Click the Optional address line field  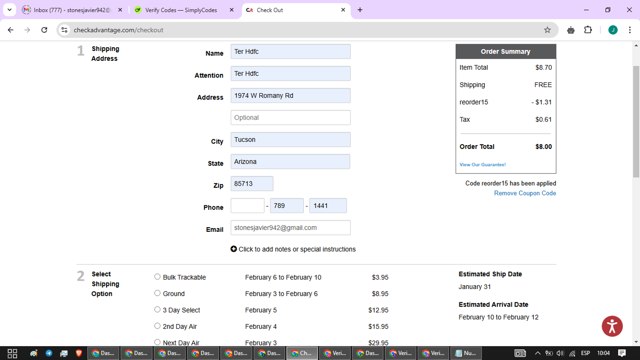coord(290,118)
